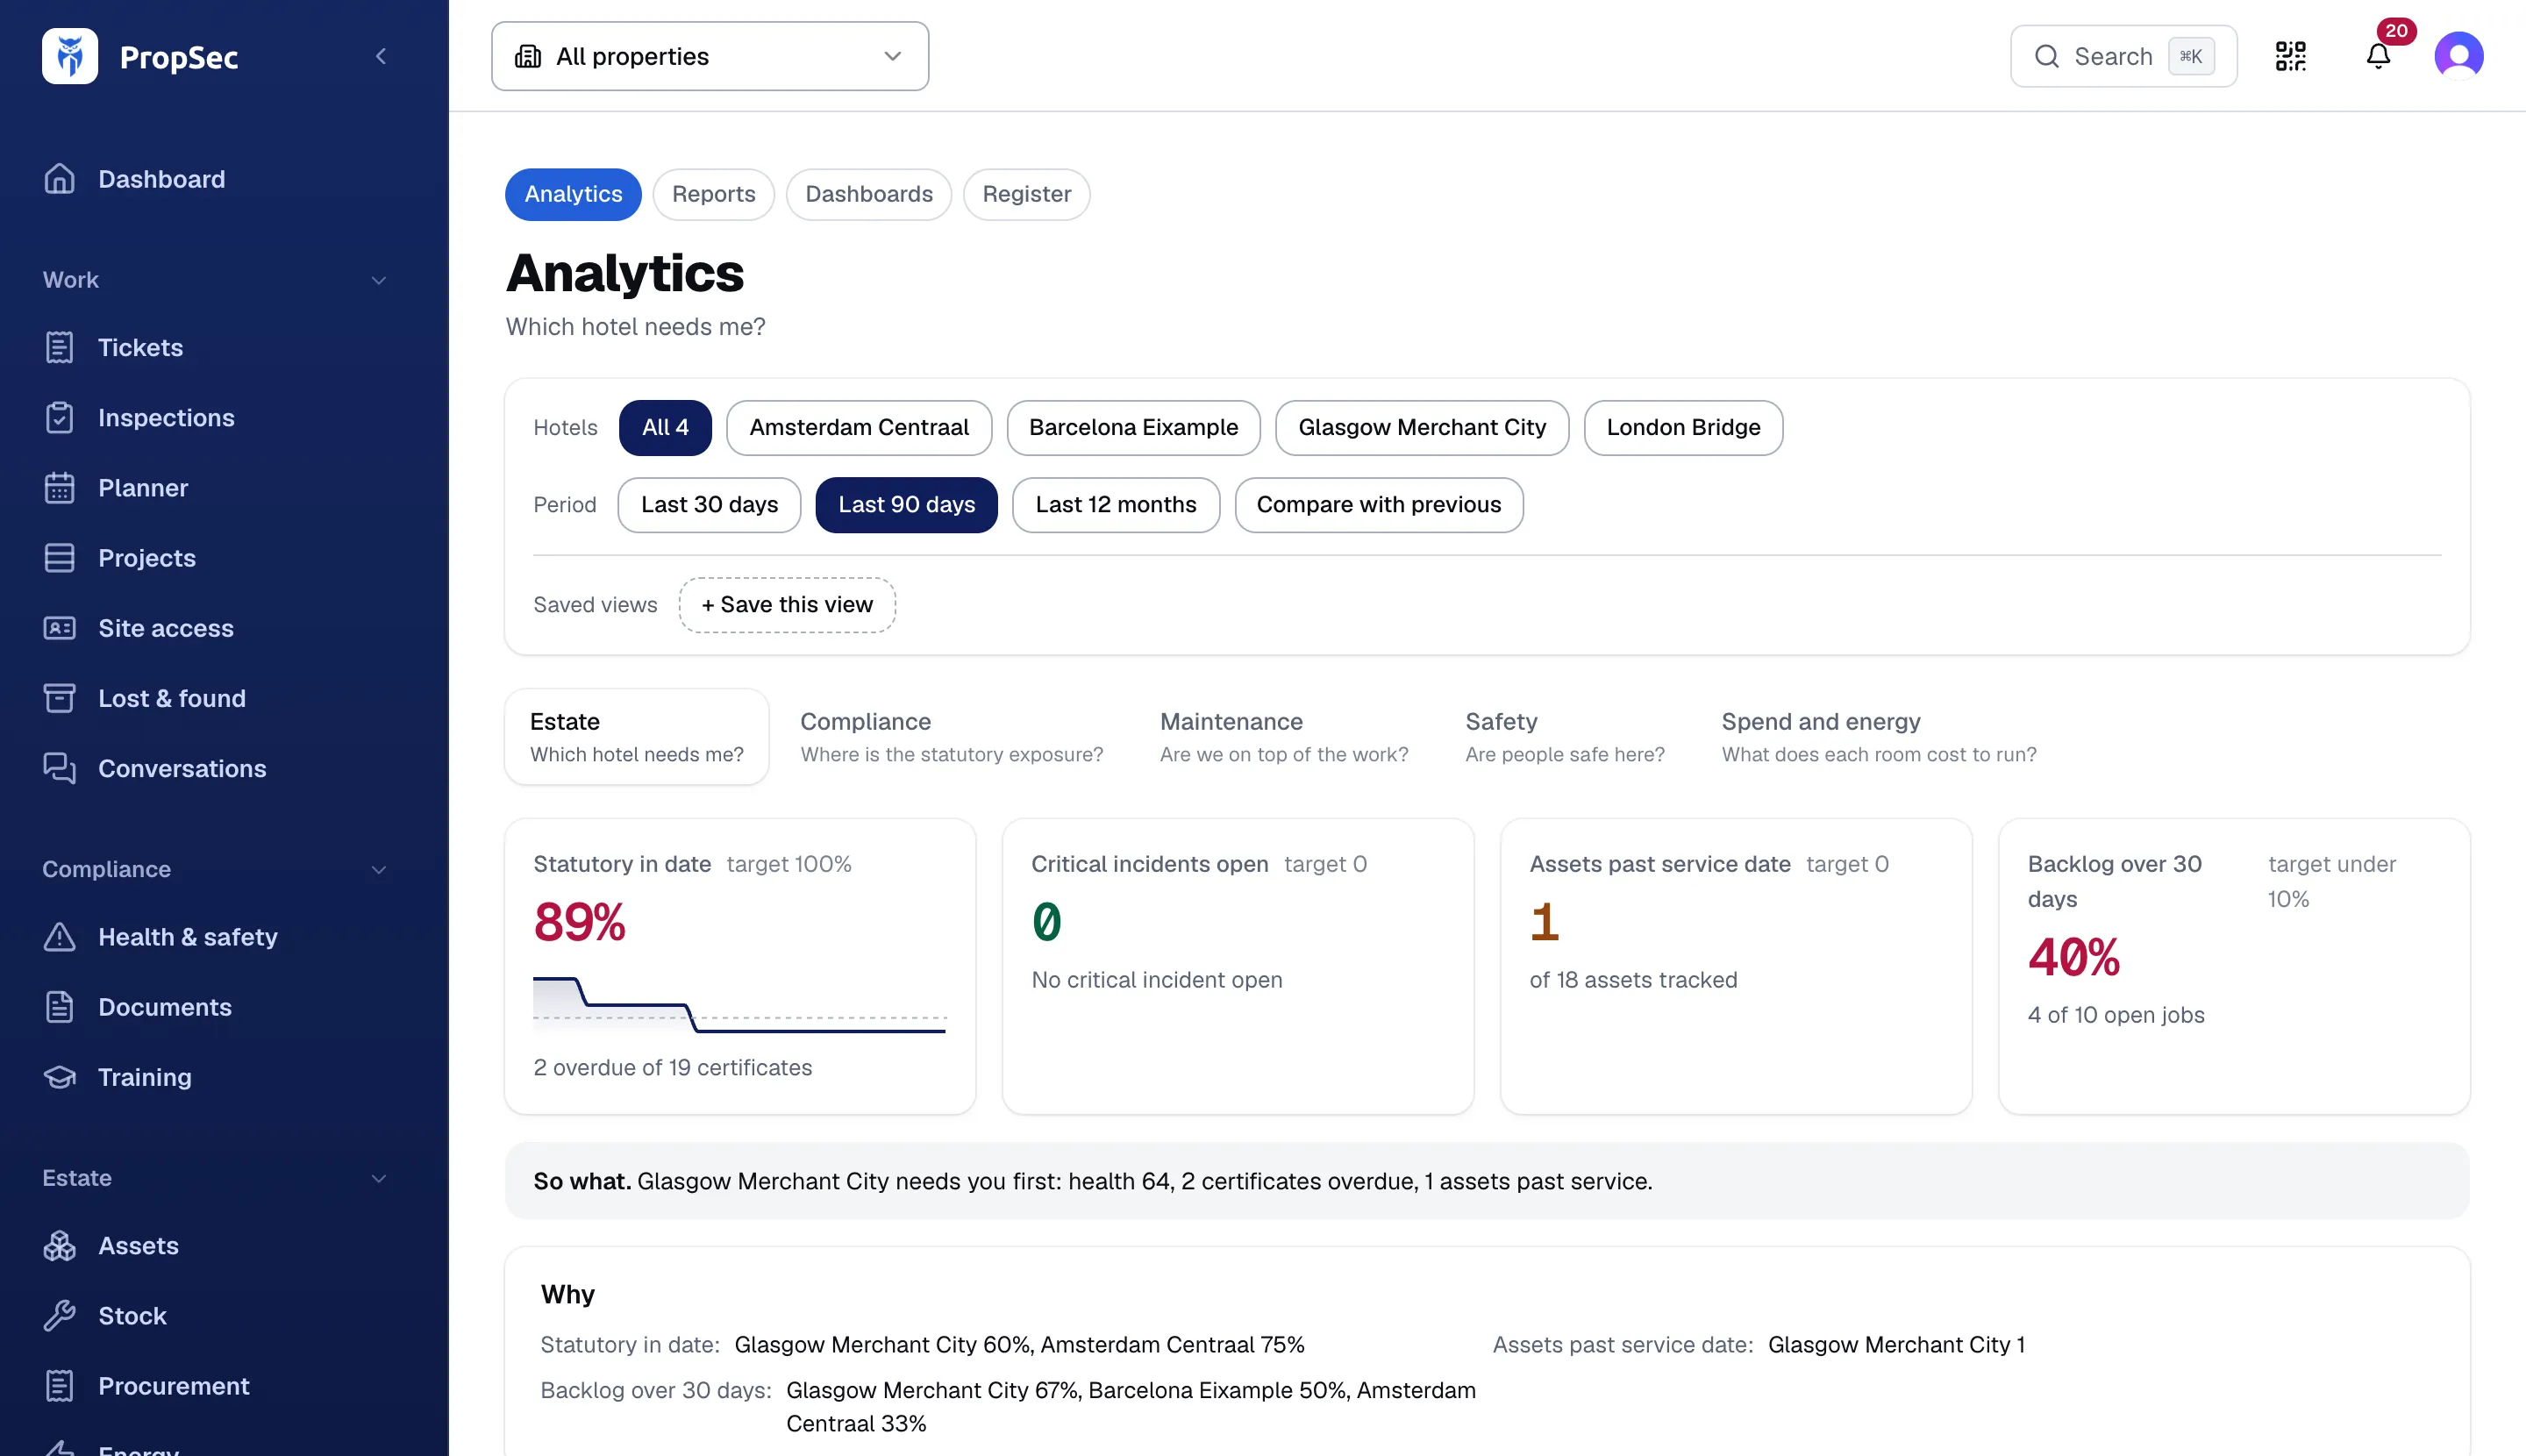Click the Projects icon in sidebar

[60, 557]
